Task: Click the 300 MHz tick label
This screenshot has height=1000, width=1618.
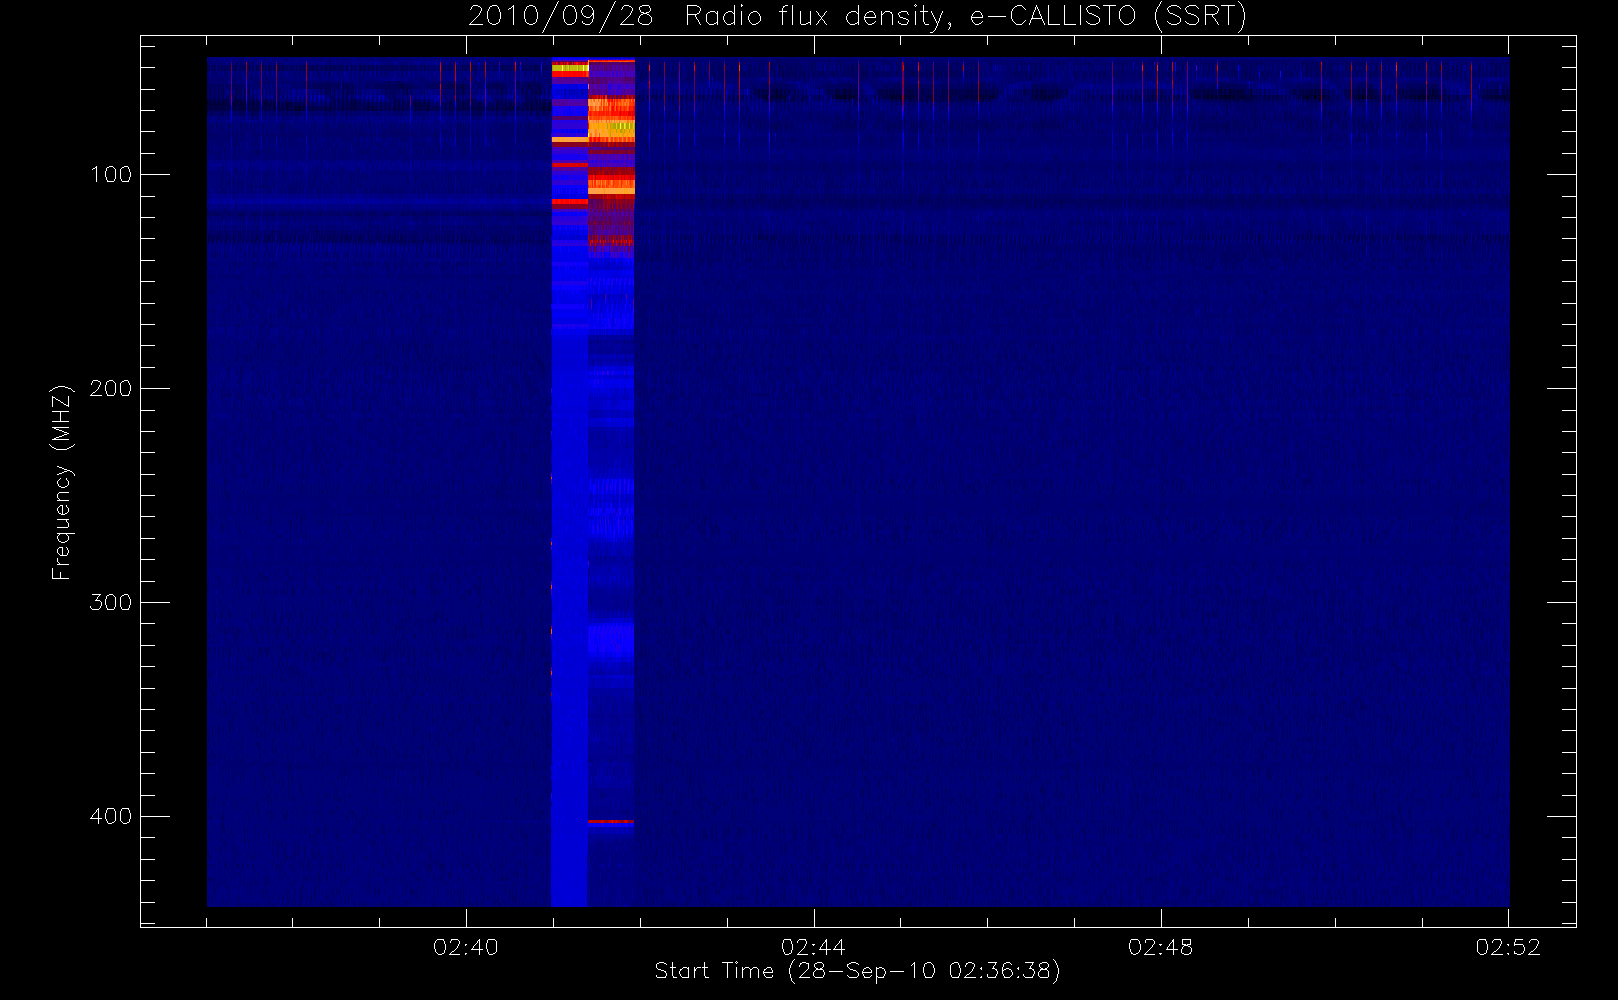Action: pos(111,603)
